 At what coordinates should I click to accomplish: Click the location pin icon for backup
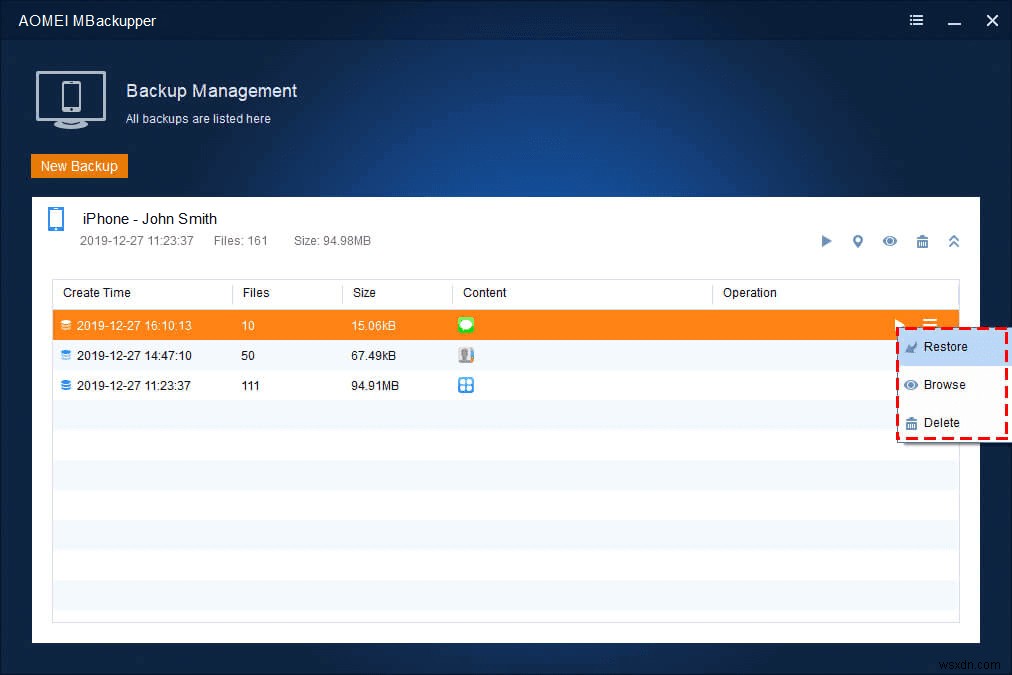857,241
